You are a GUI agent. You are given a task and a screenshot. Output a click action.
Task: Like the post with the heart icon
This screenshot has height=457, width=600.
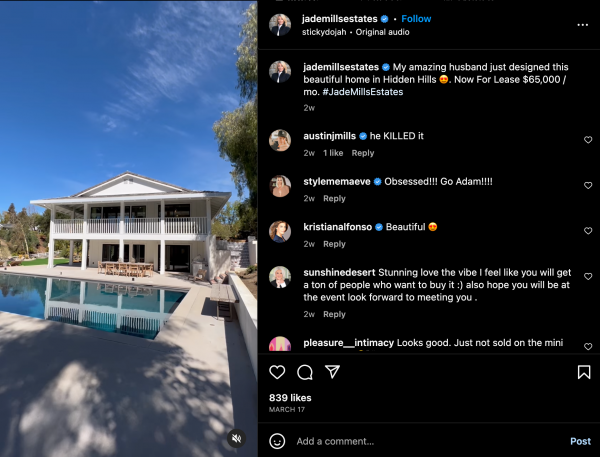pyautogui.click(x=277, y=372)
